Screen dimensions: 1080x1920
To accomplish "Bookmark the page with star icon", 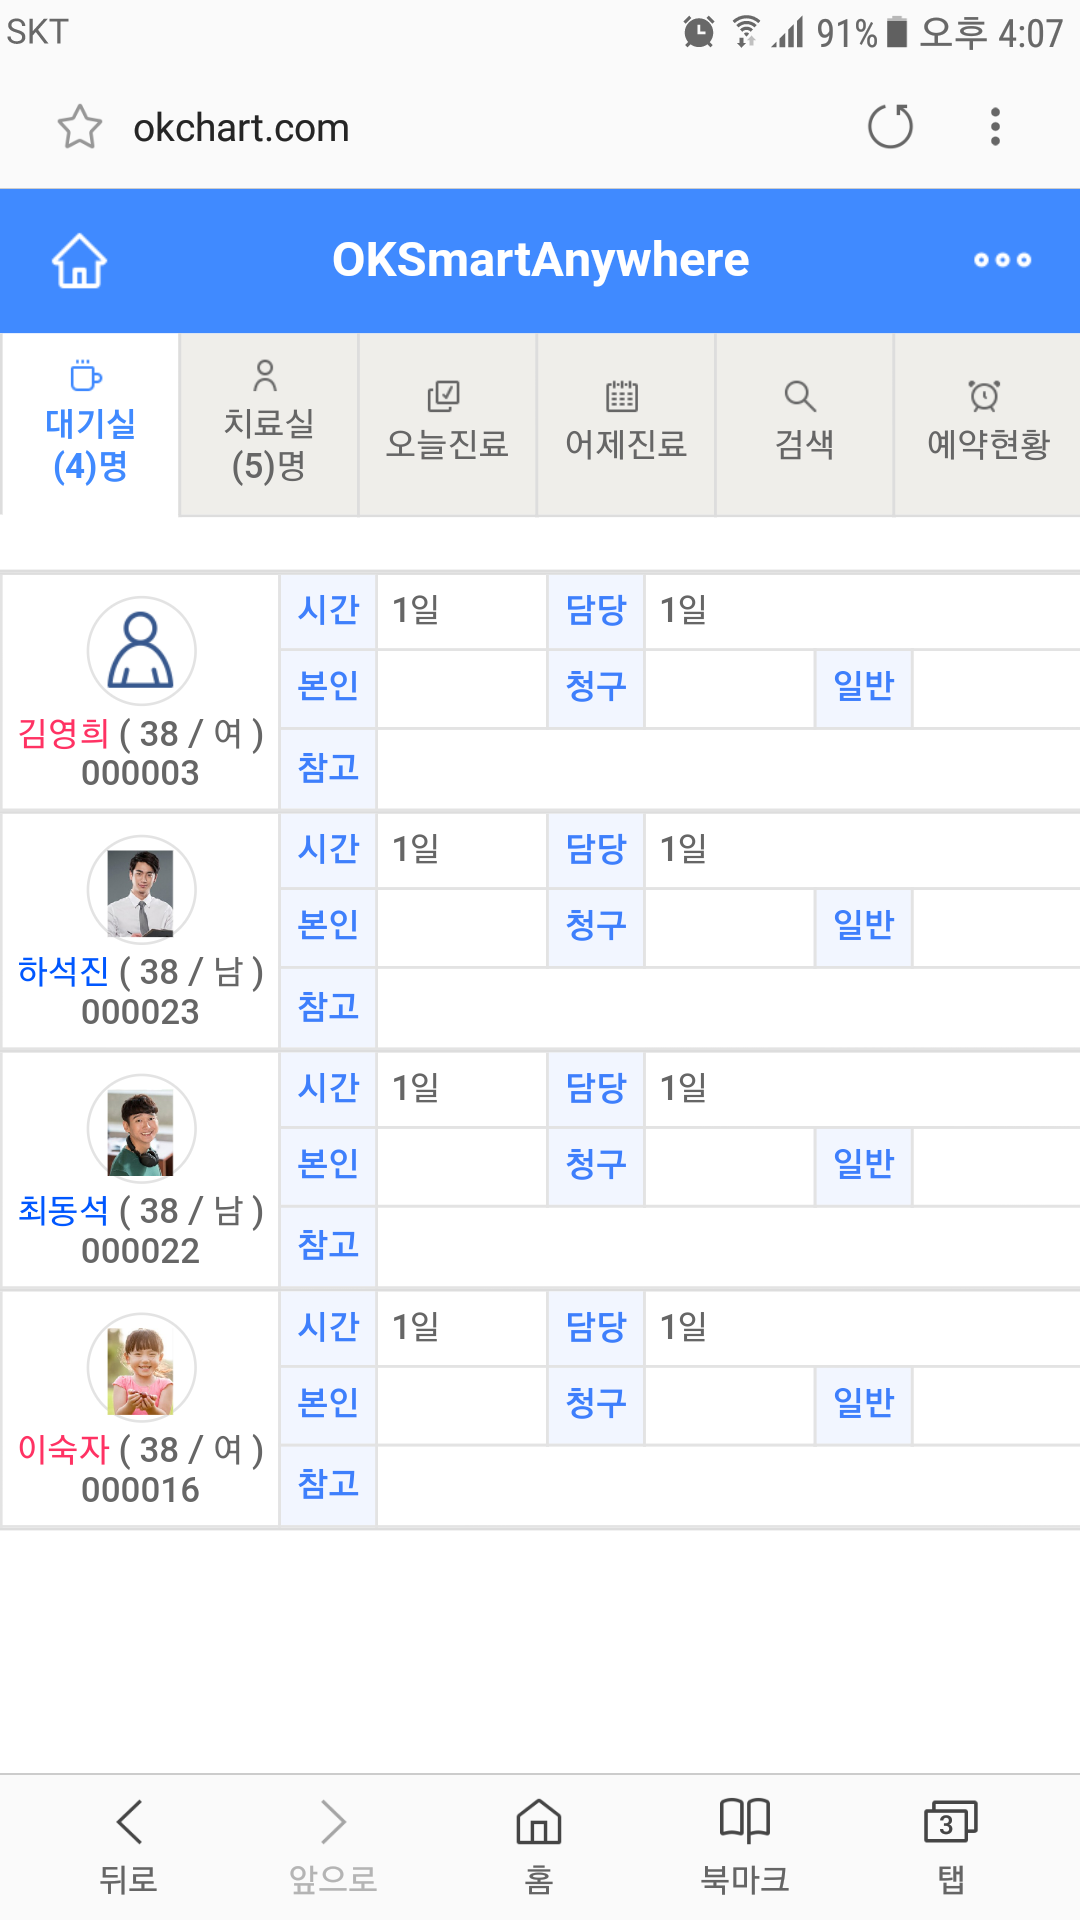I will coord(80,127).
